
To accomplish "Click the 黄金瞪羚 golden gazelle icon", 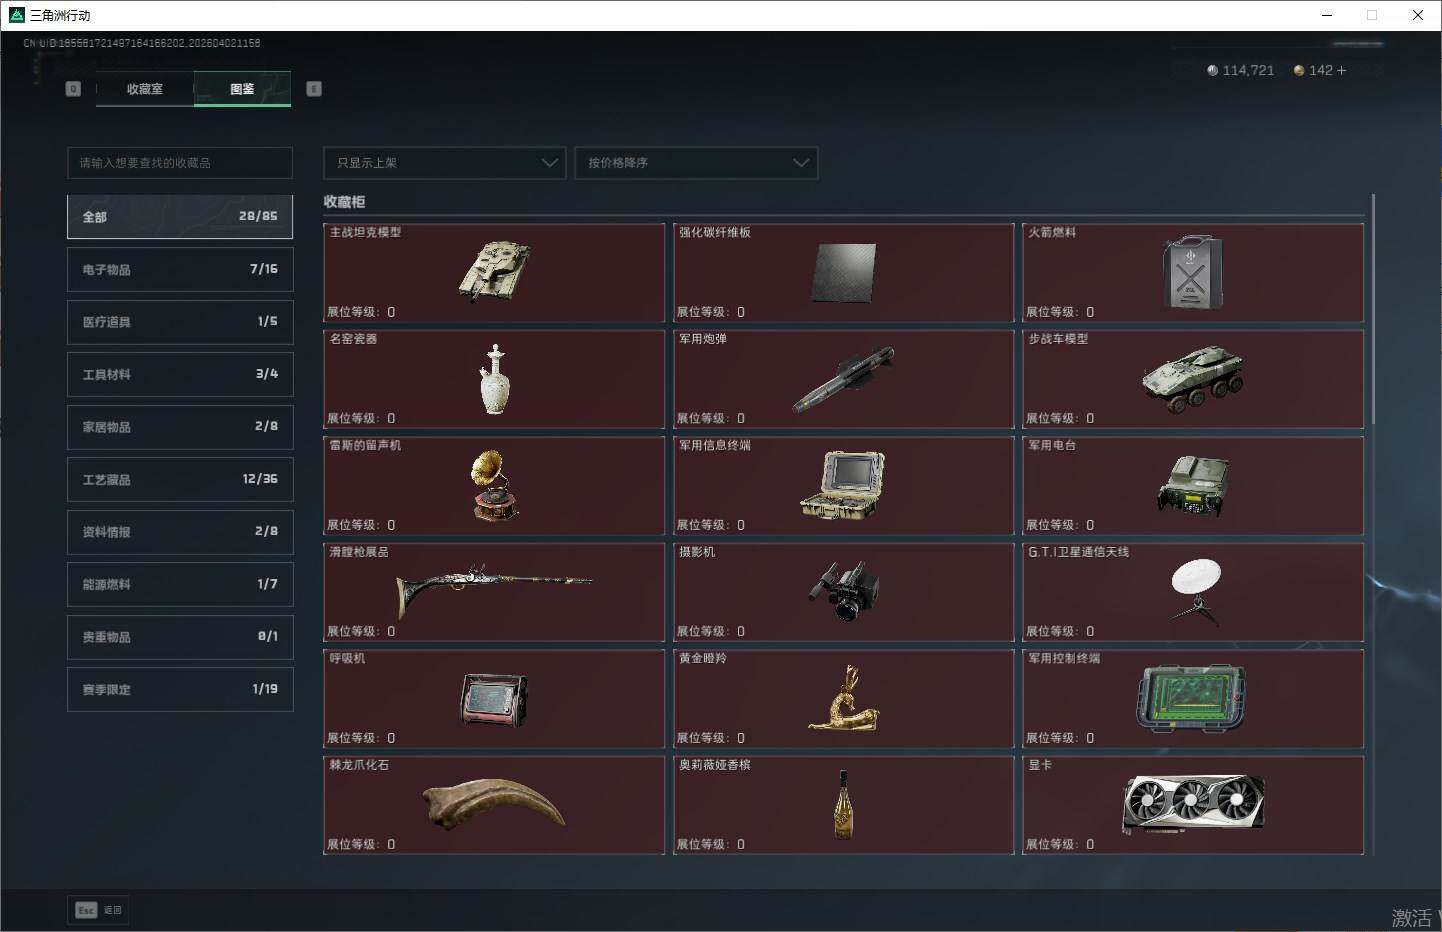I will point(843,698).
